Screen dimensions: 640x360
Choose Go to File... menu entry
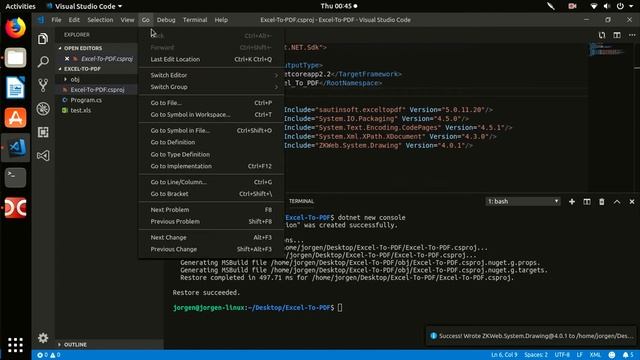211,103
